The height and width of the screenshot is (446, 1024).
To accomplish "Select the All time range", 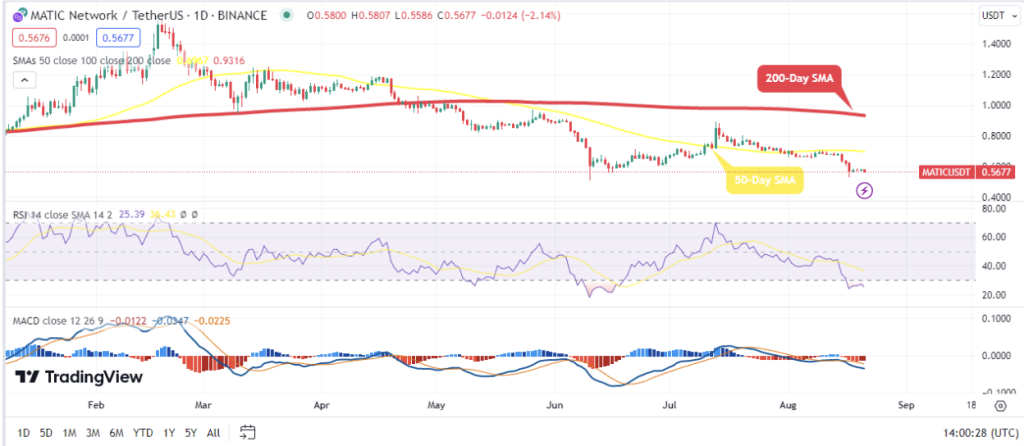I will tap(213, 432).
